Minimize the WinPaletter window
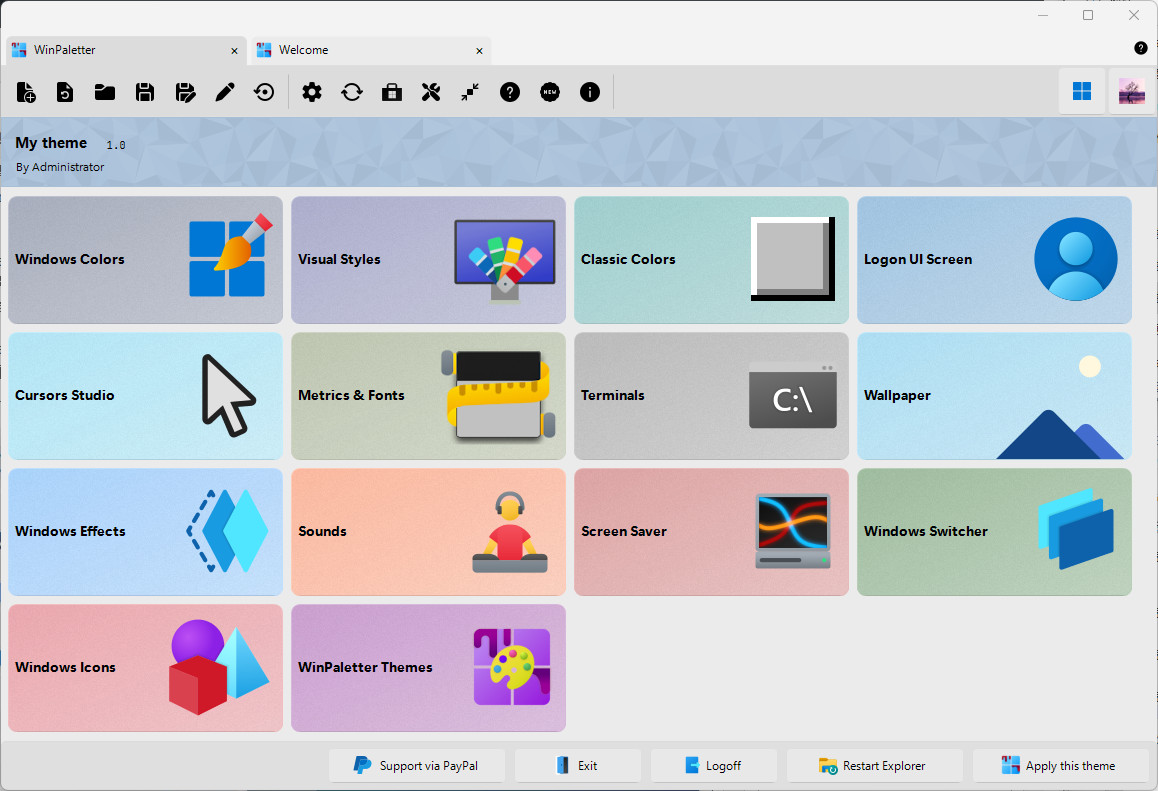This screenshot has width=1158, height=791. coord(1043,15)
